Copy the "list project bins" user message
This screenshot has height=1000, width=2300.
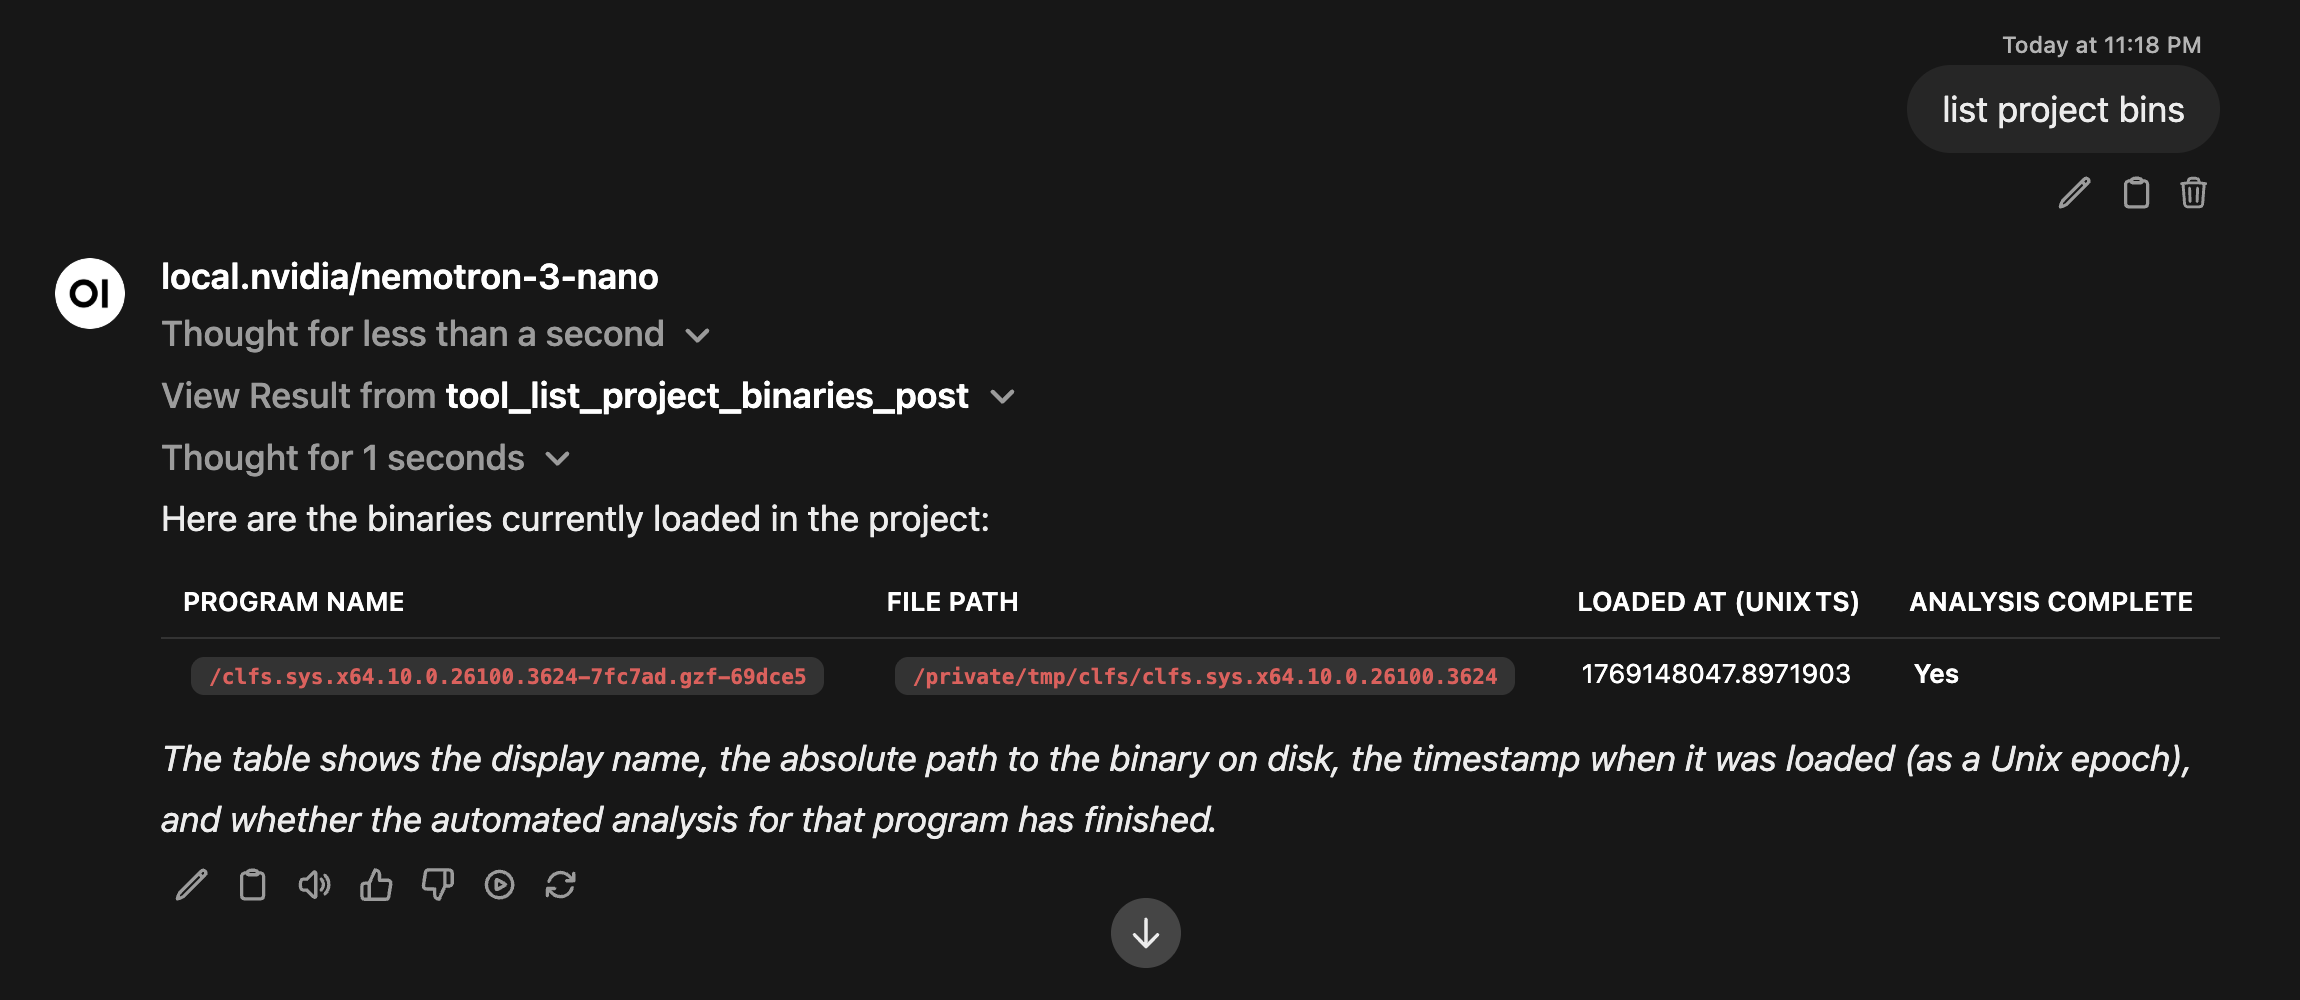point(2136,194)
